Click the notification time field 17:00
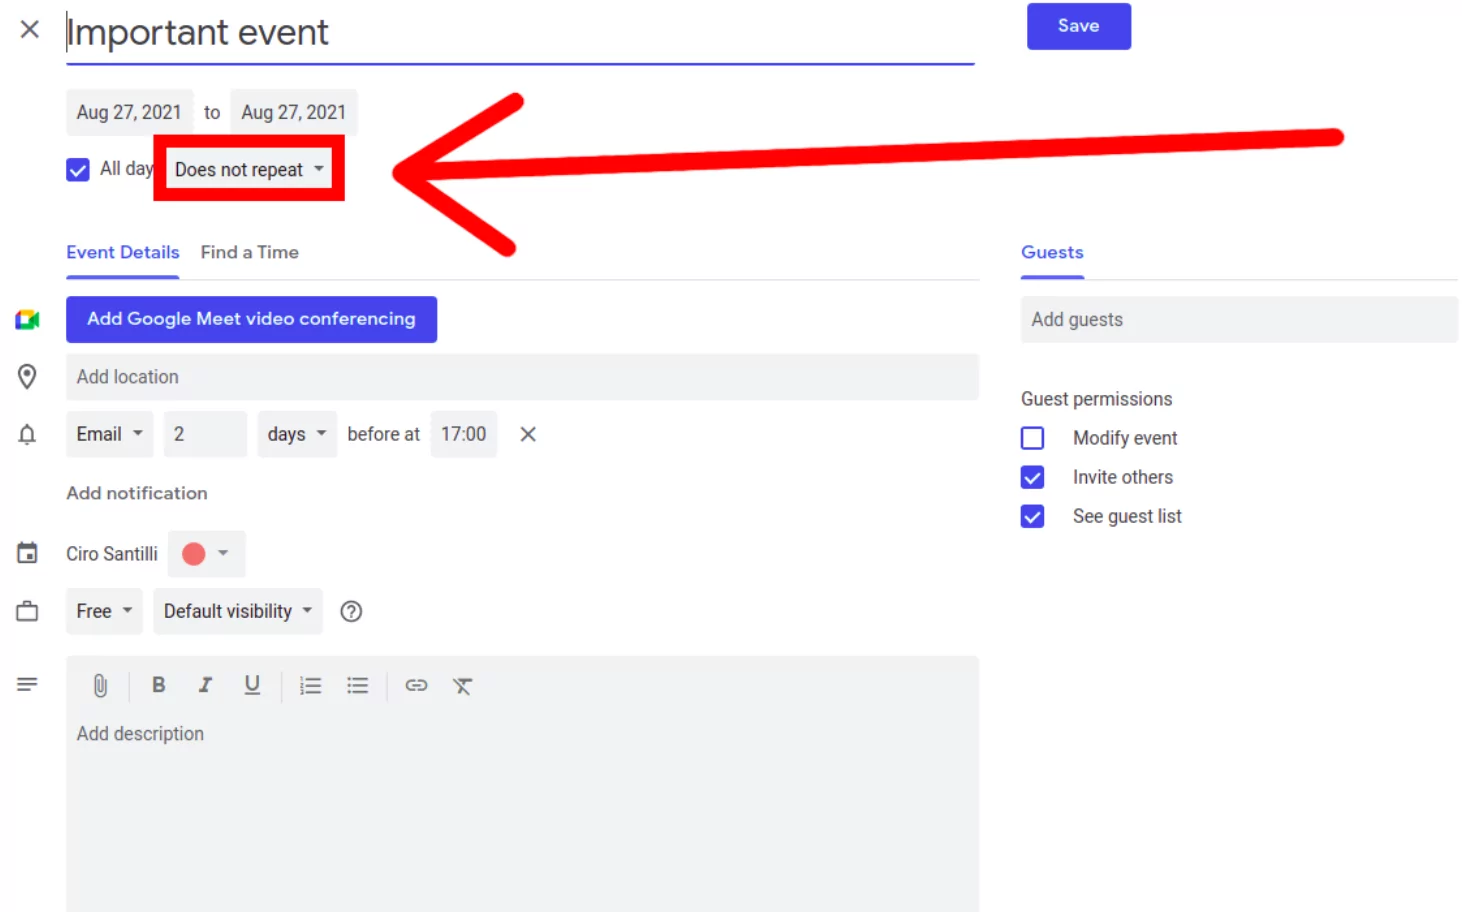 click(464, 434)
